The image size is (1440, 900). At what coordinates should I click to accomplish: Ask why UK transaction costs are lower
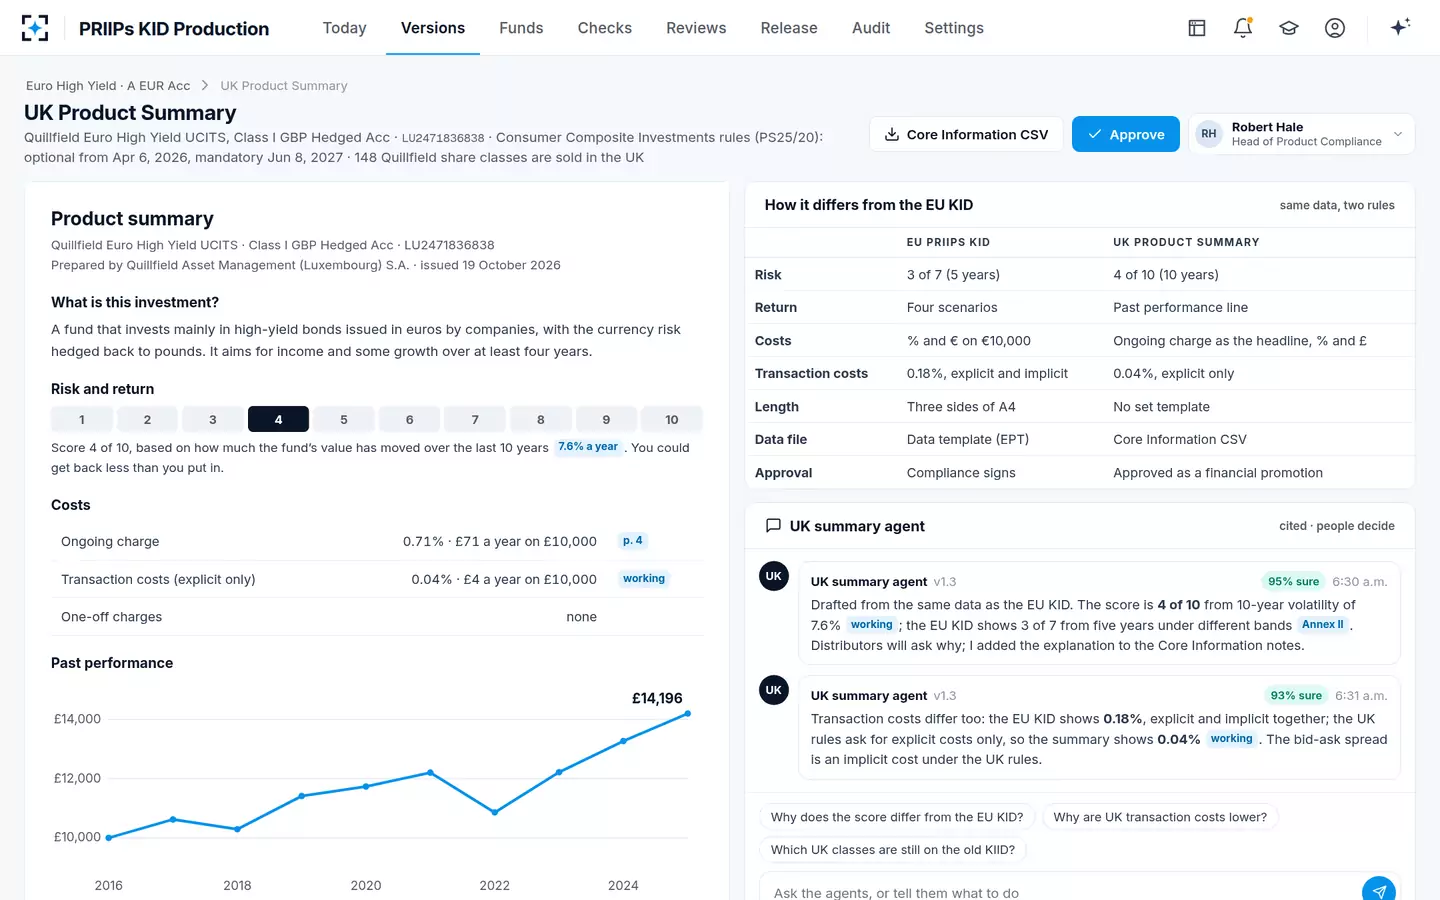pyautogui.click(x=1160, y=817)
